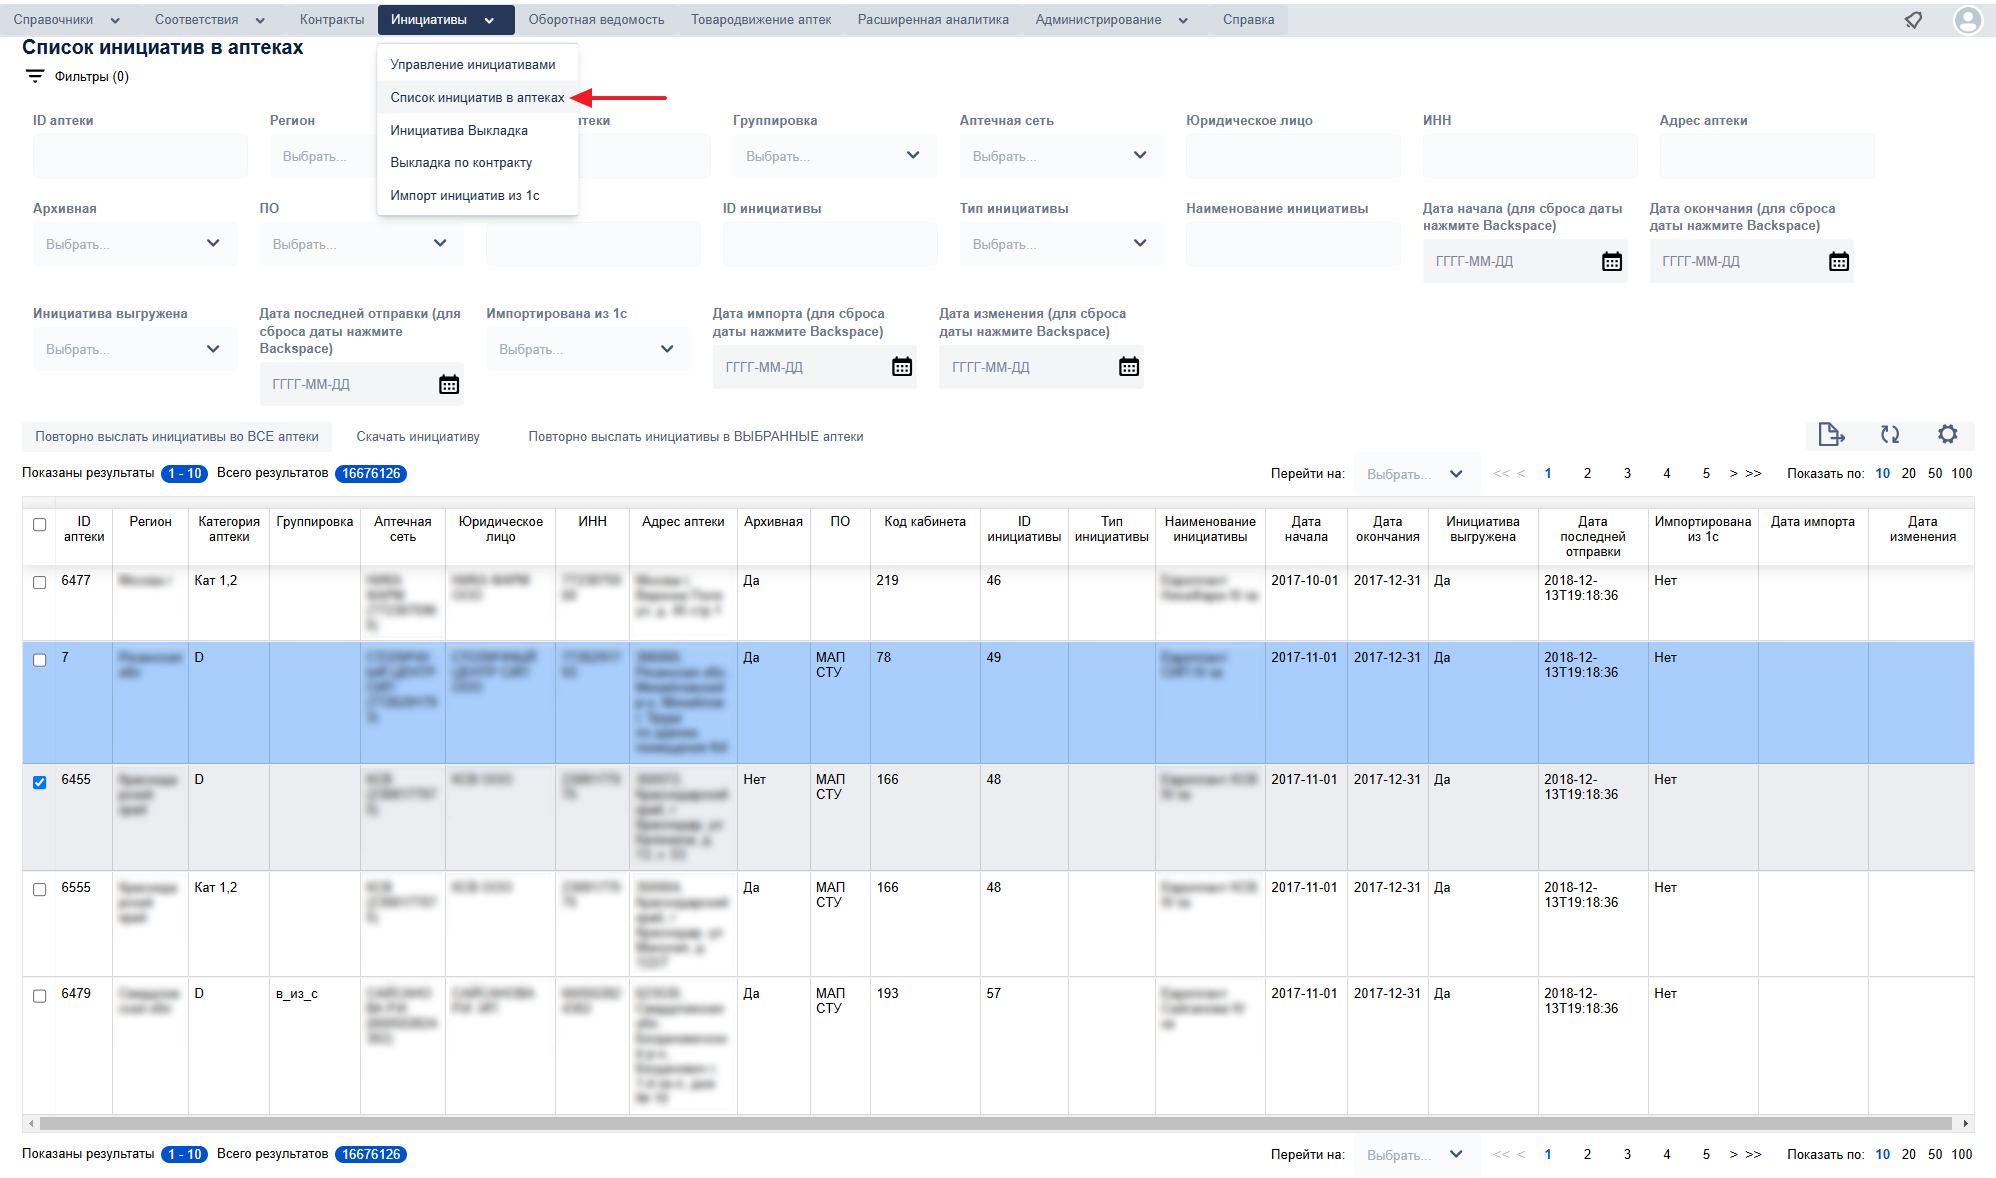Select Инициатива Выкладка menu entry
Screen dimensions: 1996x1178
(x=459, y=130)
